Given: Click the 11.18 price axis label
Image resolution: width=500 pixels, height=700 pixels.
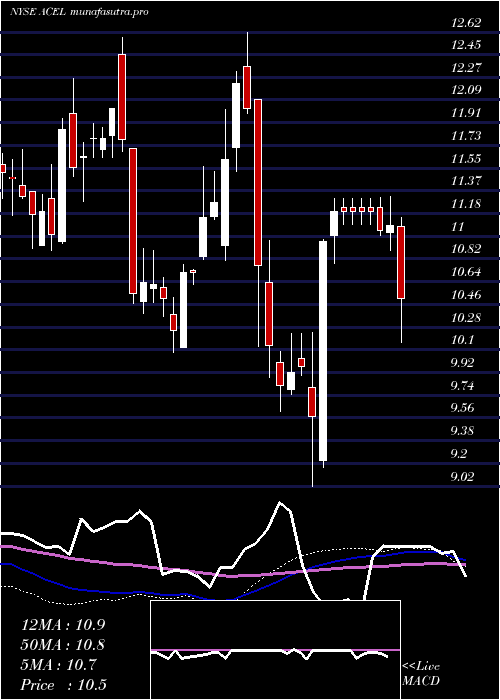Looking at the screenshot, I should (x=466, y=204).
